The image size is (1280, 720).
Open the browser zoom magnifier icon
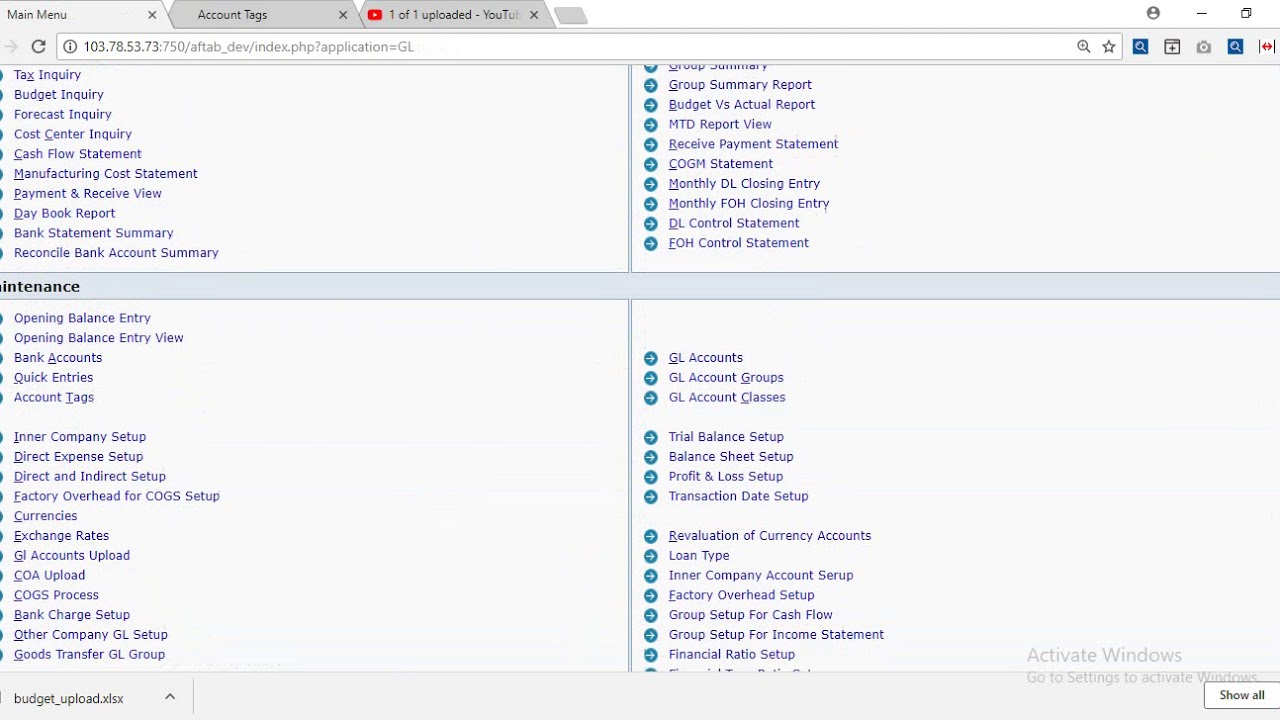[x=1084, y=46]
